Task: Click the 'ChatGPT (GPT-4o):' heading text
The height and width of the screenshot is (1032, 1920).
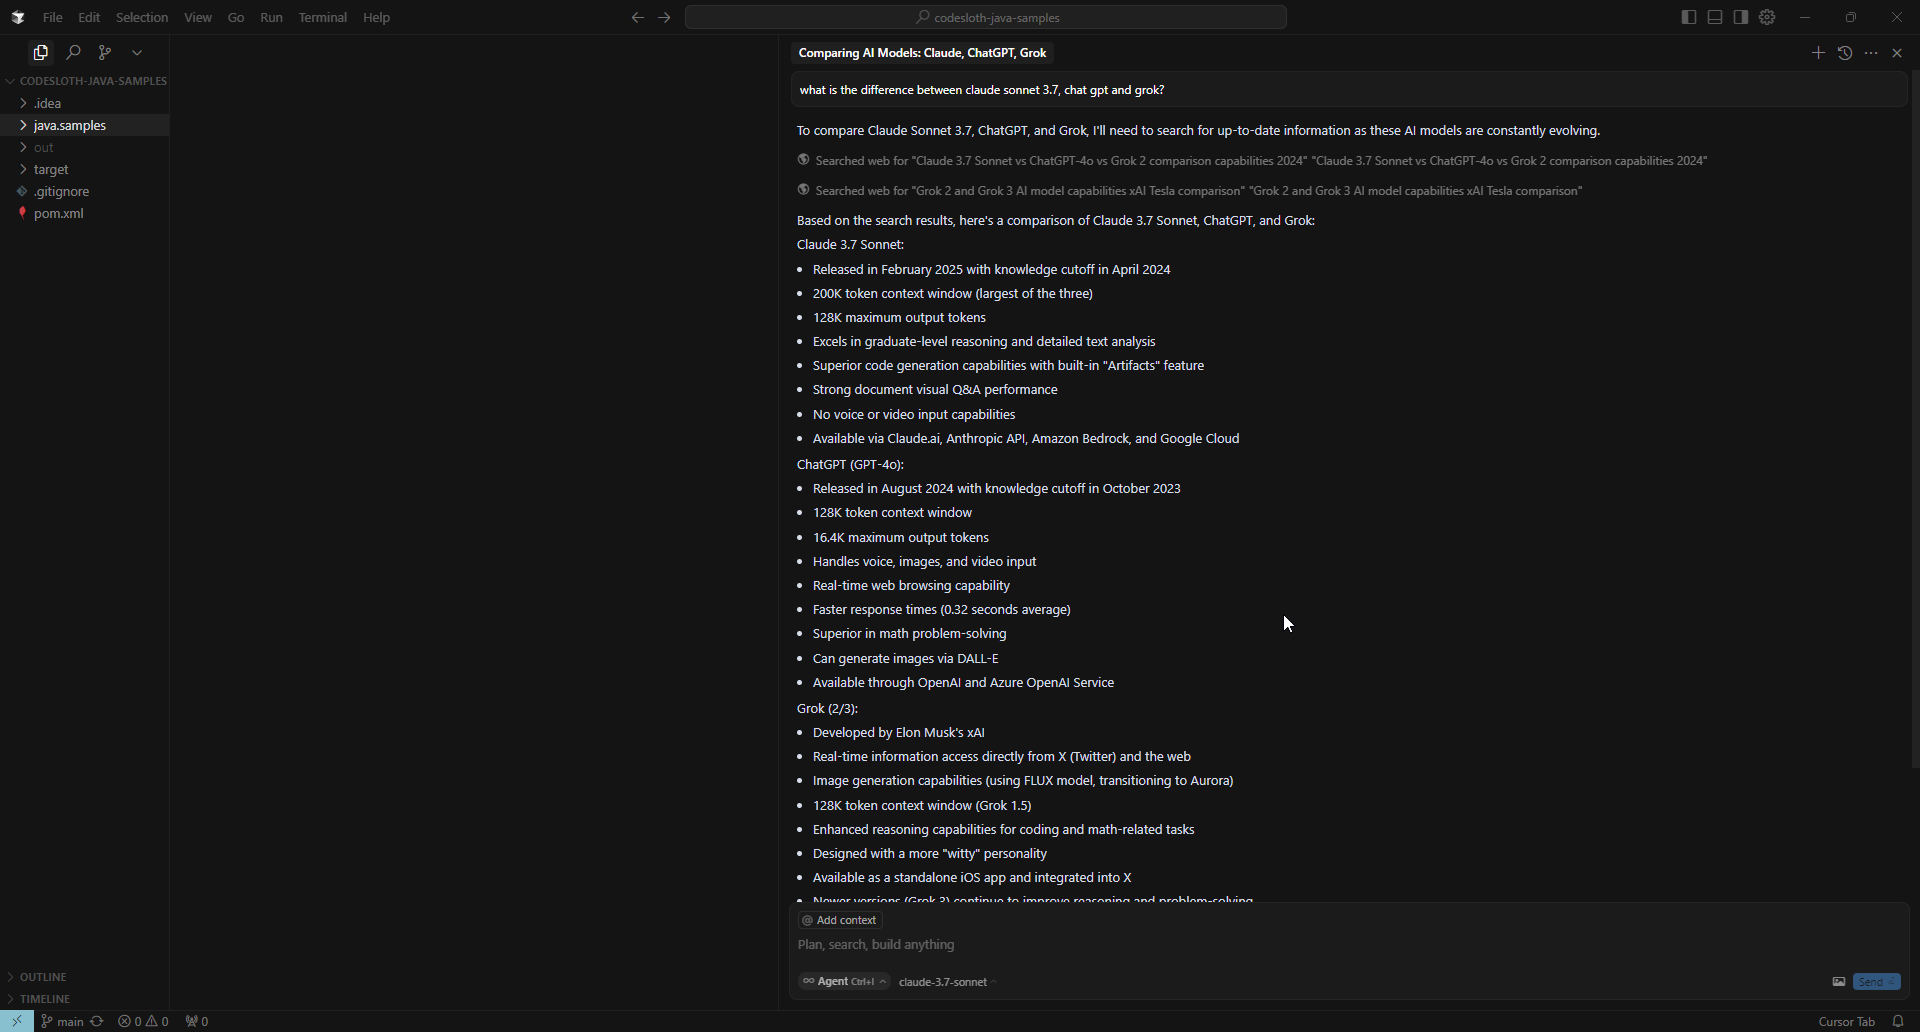Action: 850,465
